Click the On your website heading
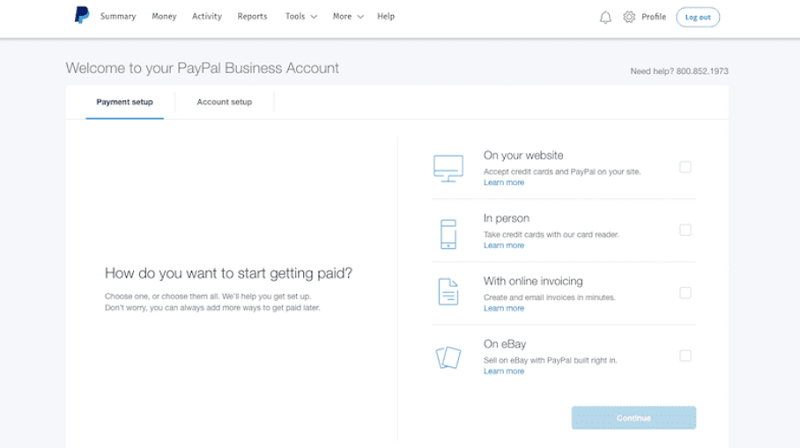 [523, 156]
